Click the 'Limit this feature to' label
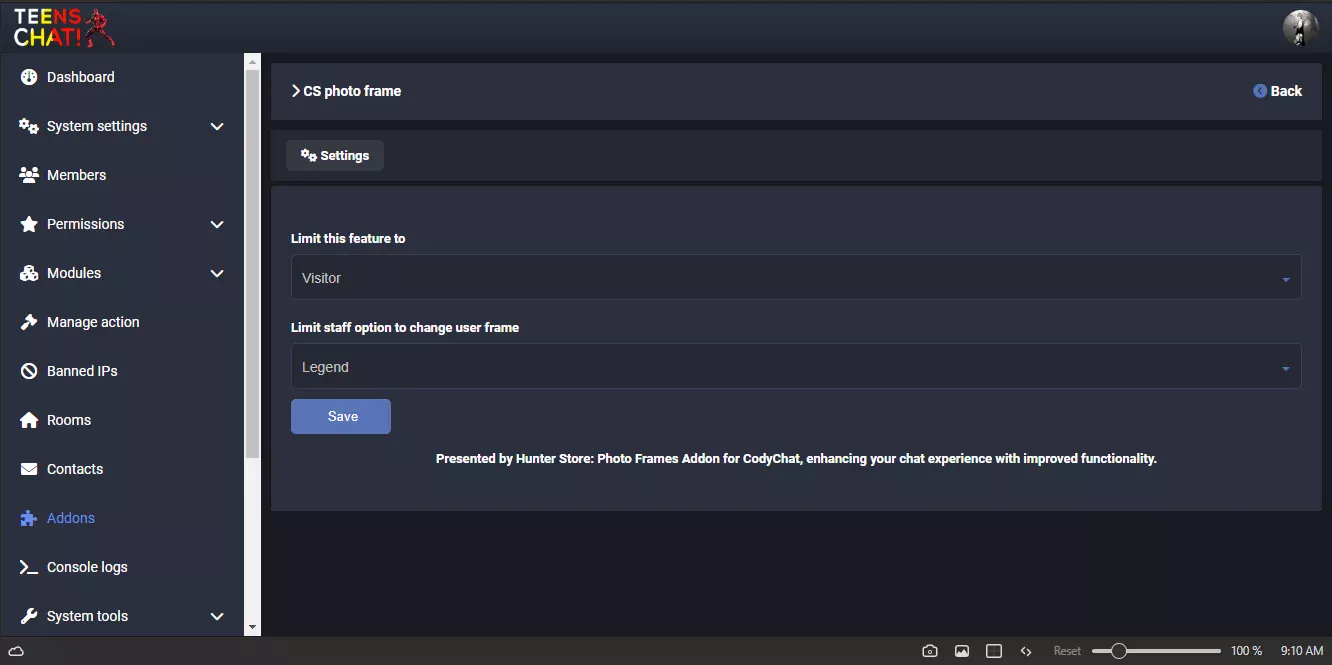 click(348, 239)
